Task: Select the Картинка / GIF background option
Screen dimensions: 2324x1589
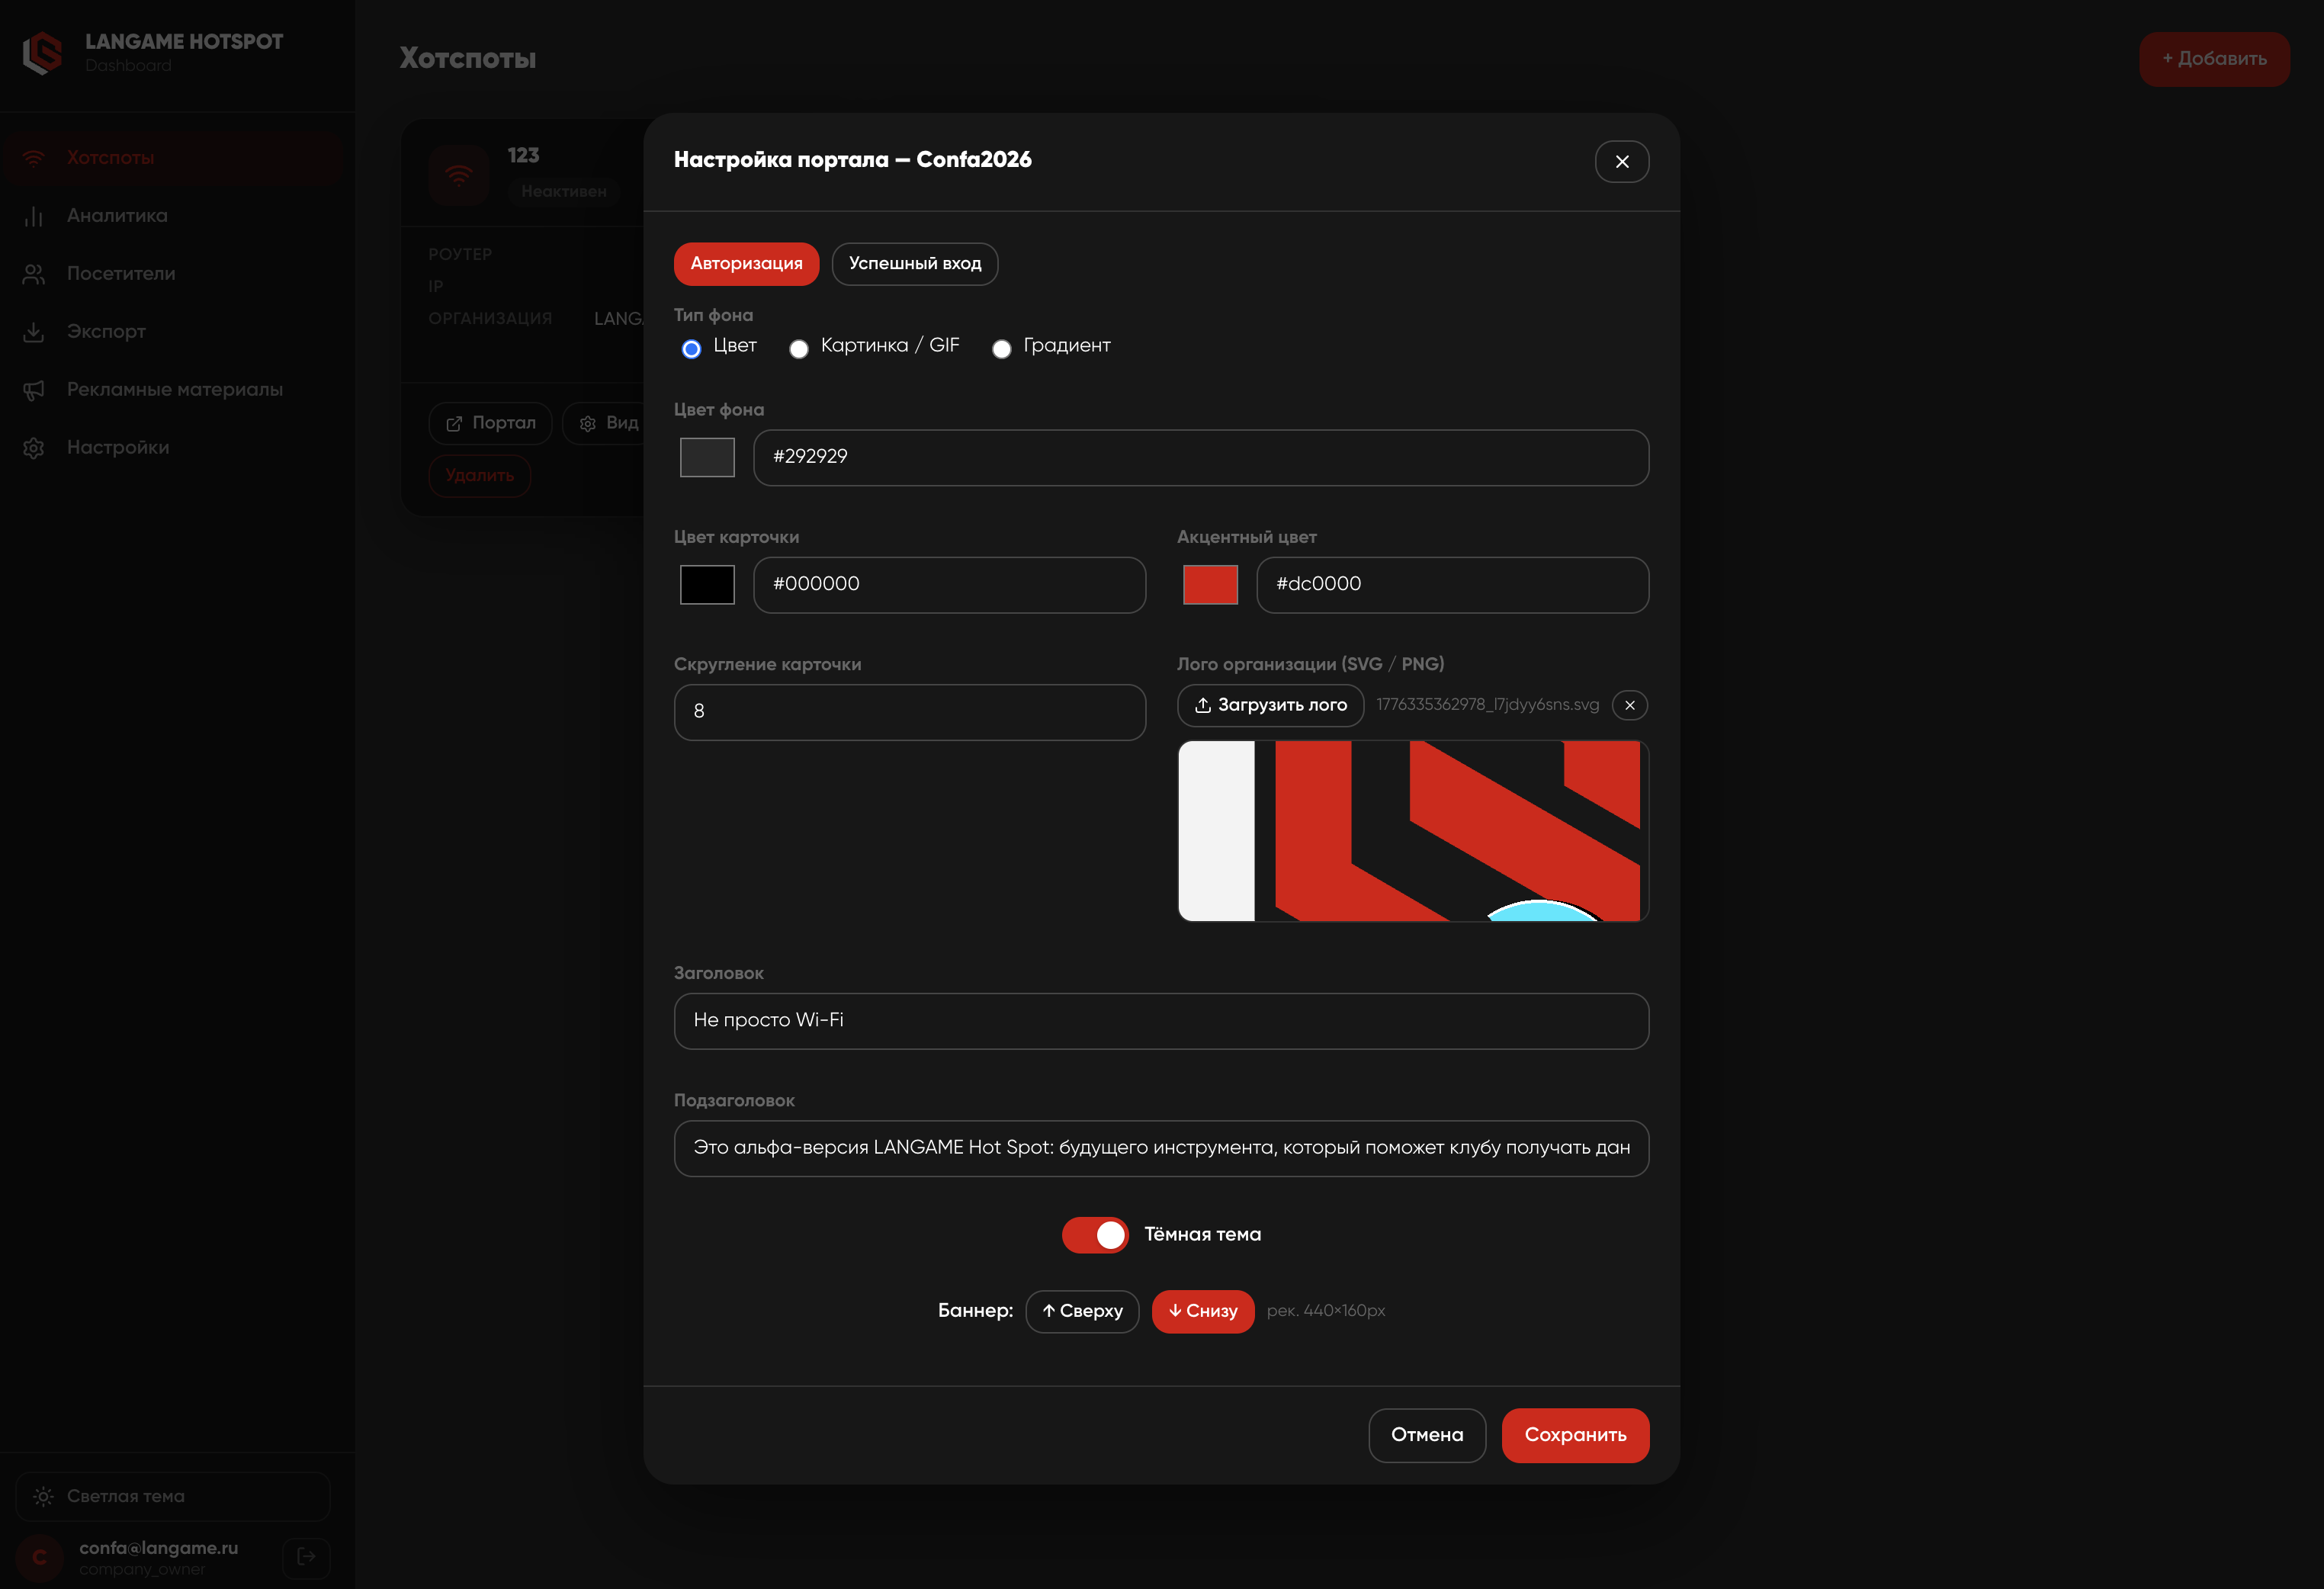Action: coord(798,349)
